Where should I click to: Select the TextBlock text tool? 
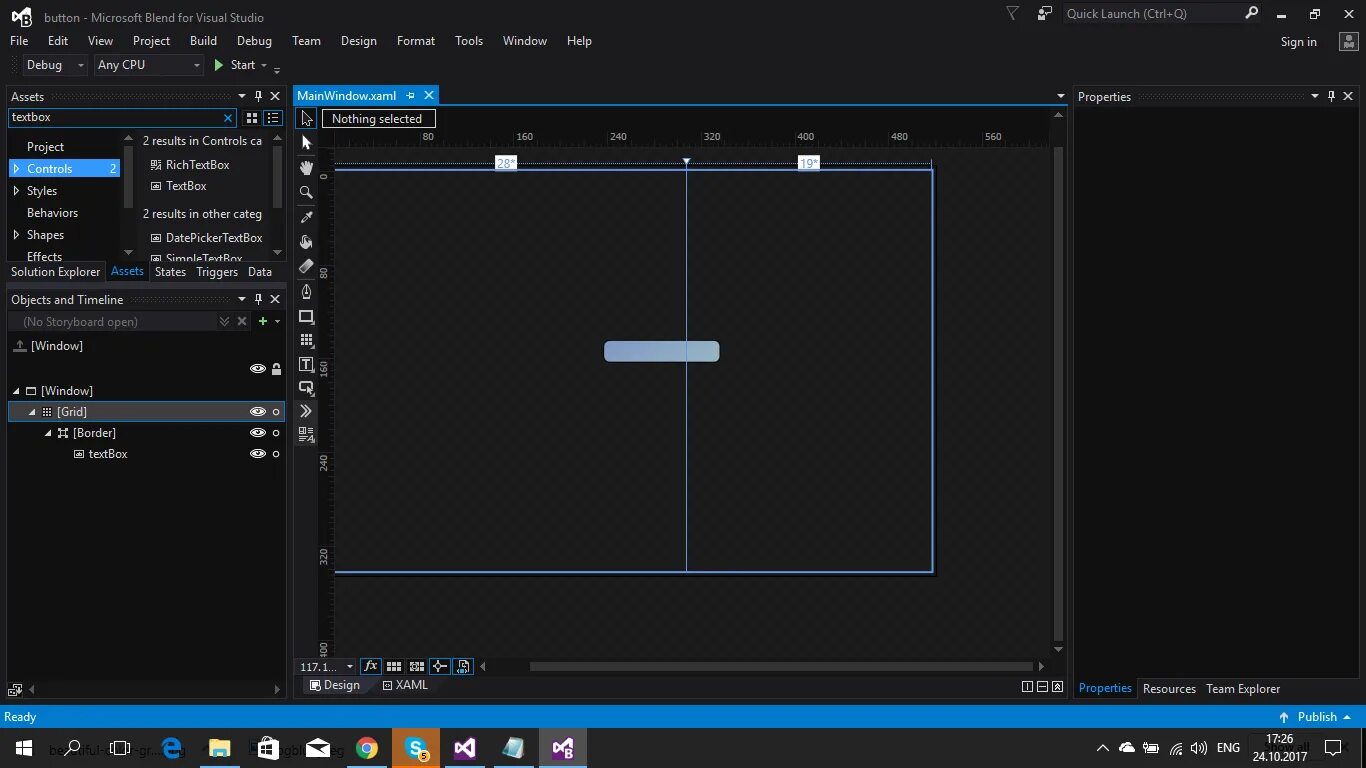[306, 365]
